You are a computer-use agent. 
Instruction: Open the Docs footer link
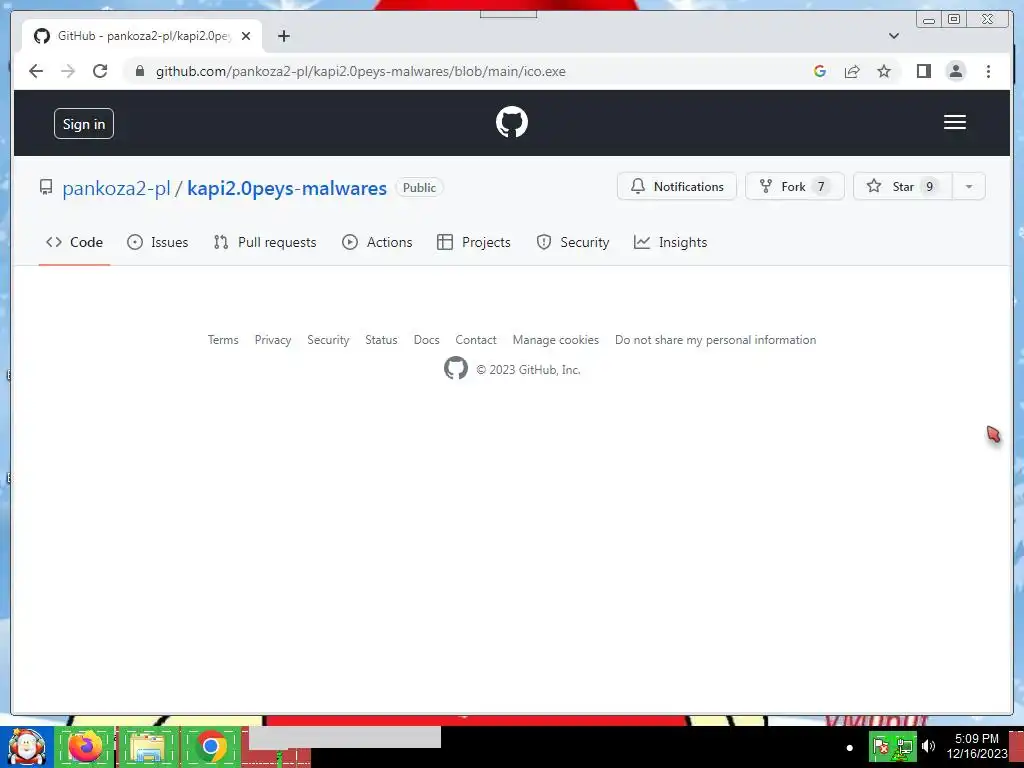426,340
